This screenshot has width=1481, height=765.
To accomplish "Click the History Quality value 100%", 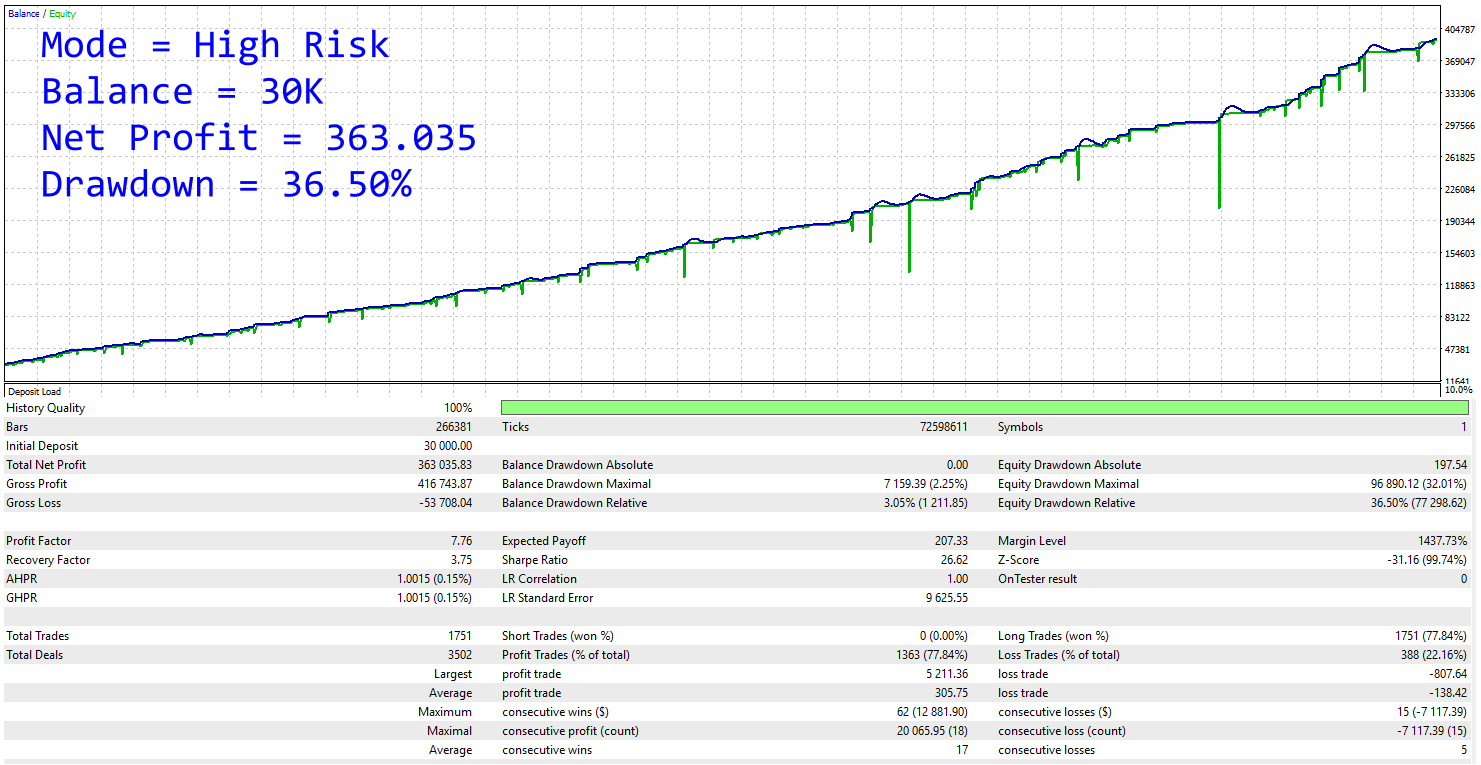I will 459,408.
